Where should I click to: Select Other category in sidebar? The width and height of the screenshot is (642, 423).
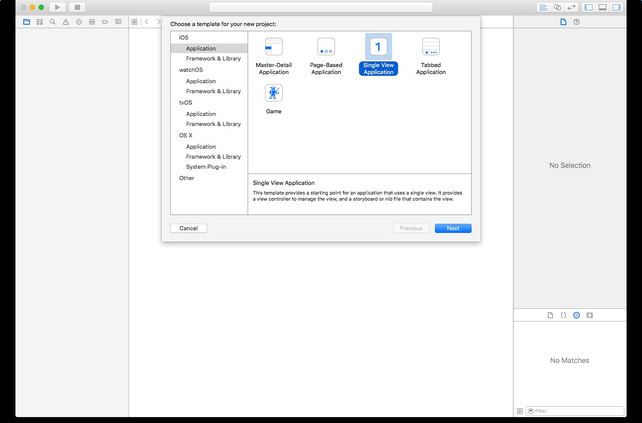[186, 178]
